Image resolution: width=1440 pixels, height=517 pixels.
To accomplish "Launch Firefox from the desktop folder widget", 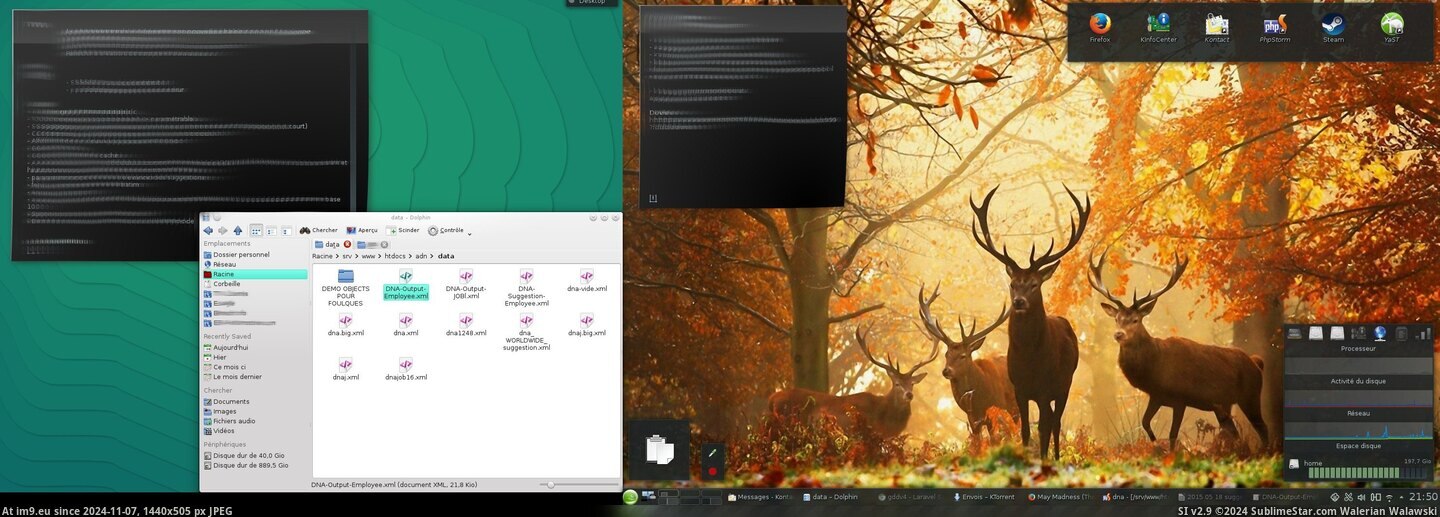I will coord(1100,27).
